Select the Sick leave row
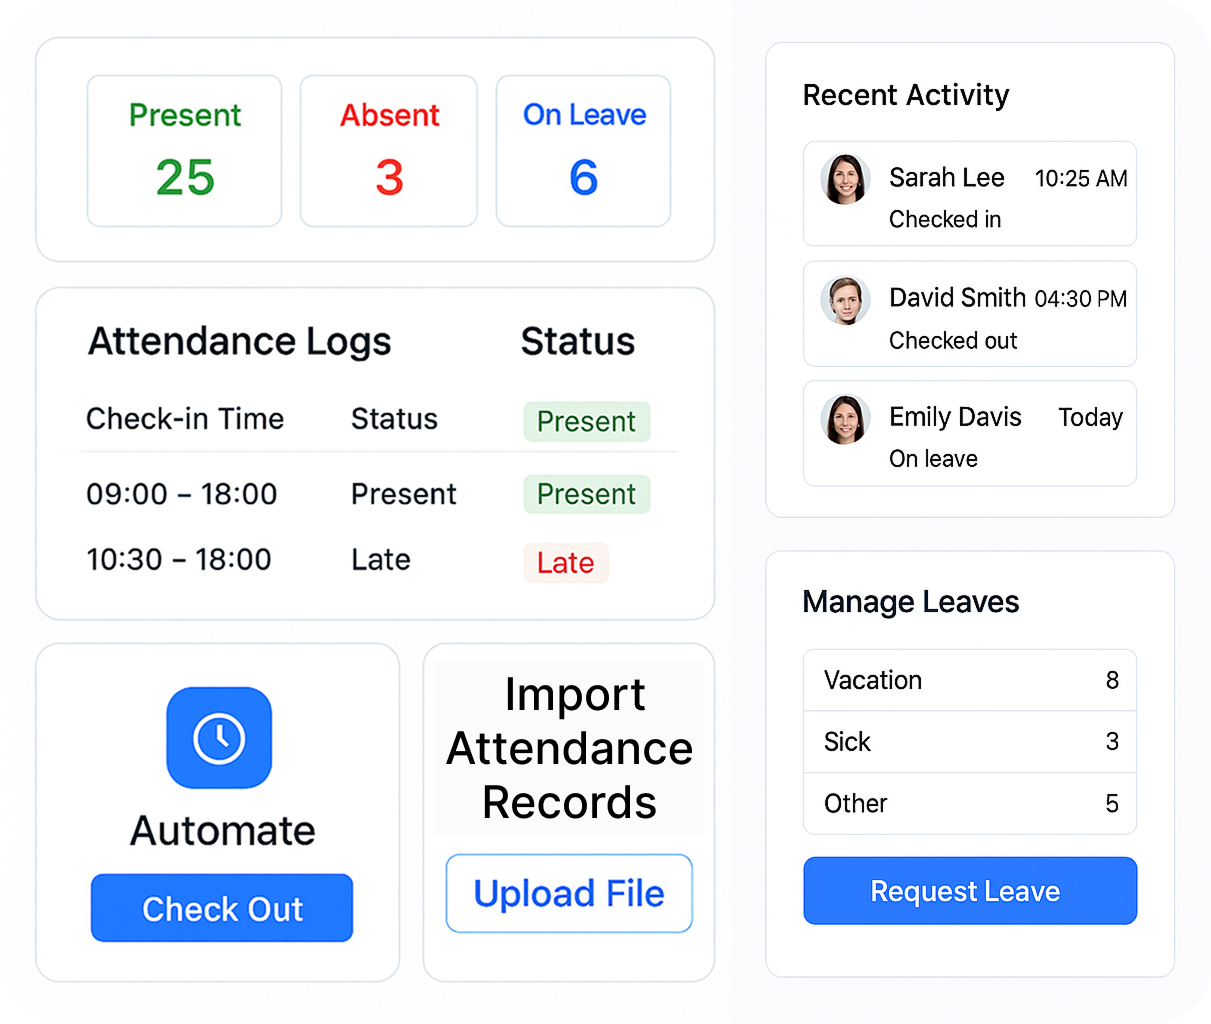 969,742
